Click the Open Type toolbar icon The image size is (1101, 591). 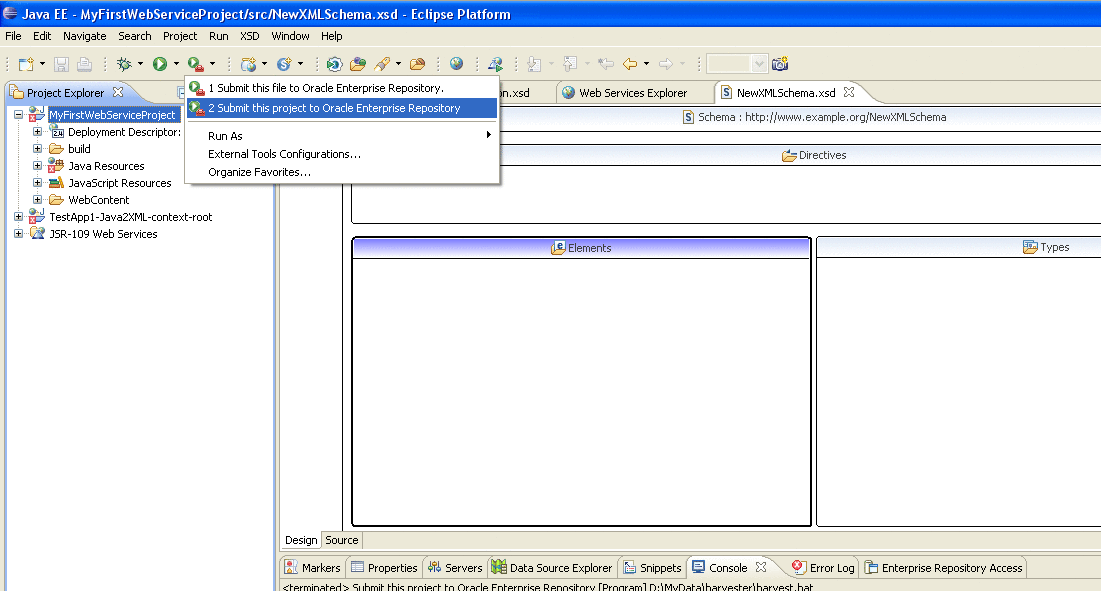(358, 65)
